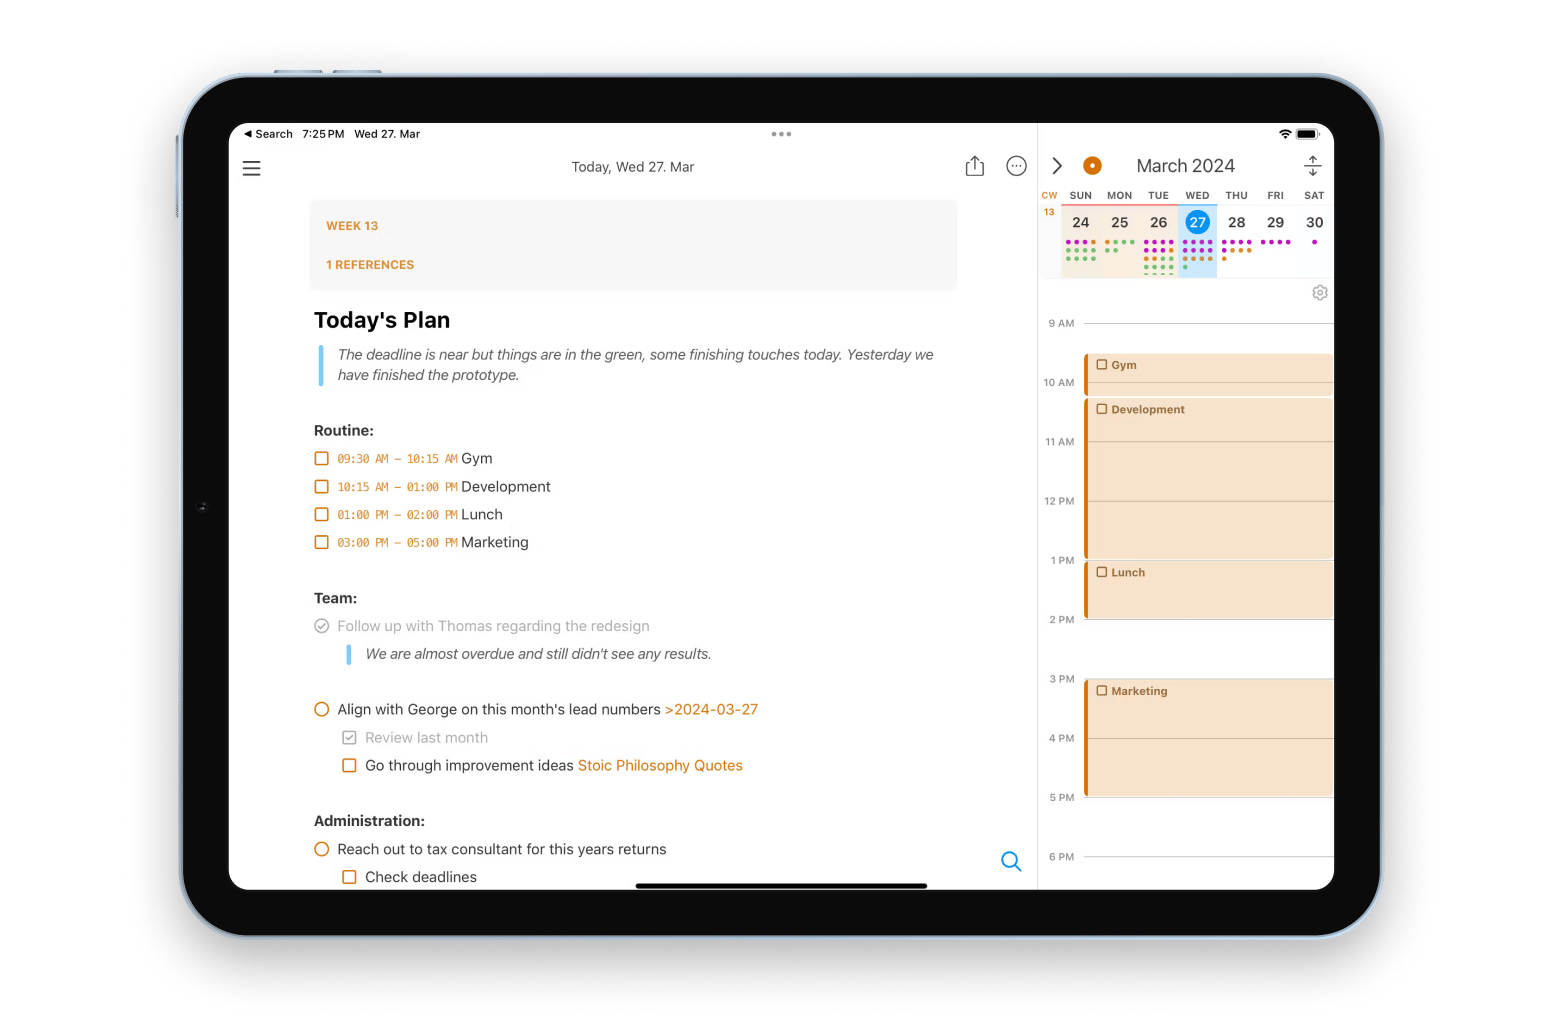
Task: Select Saturday 30 in the calendar
Action: tap(1315, 222)
